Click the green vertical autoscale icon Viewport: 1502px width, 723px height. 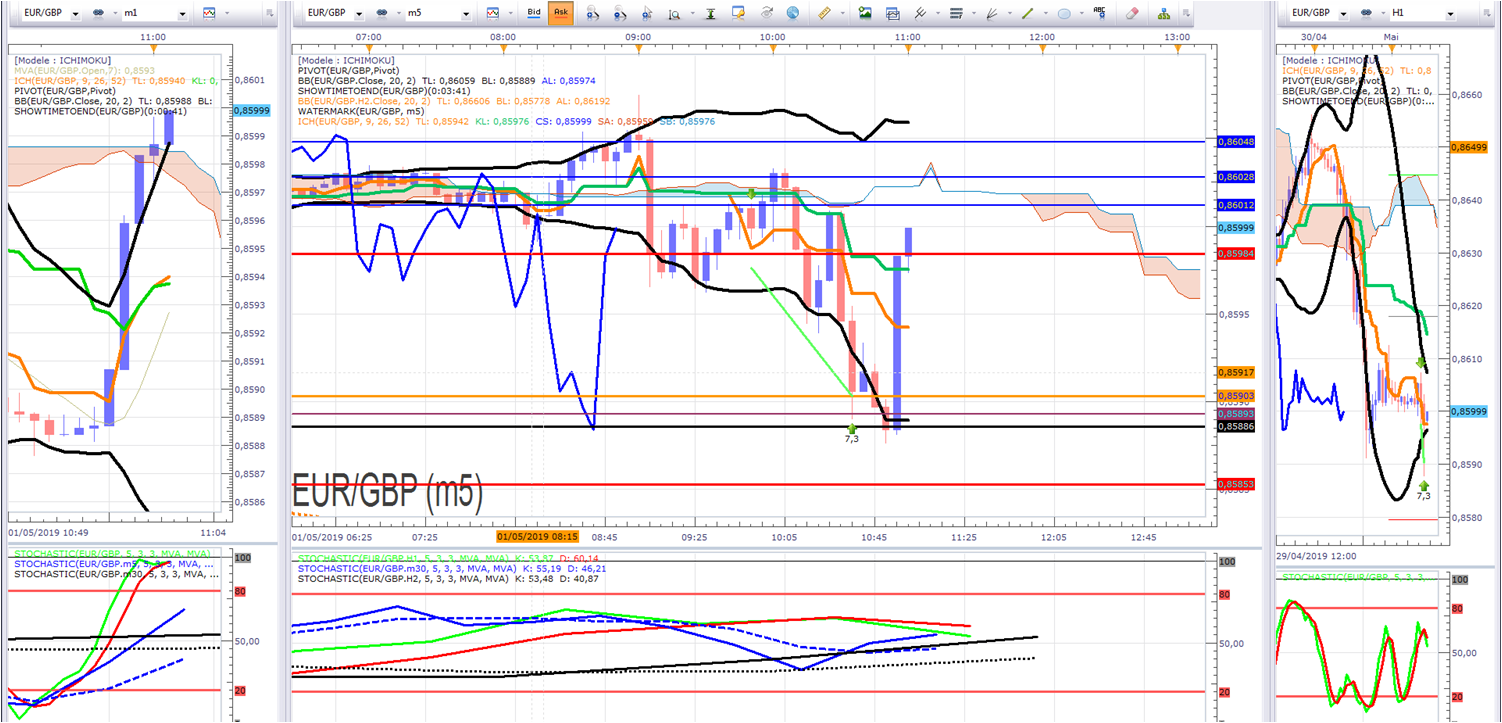coord(710,14)
